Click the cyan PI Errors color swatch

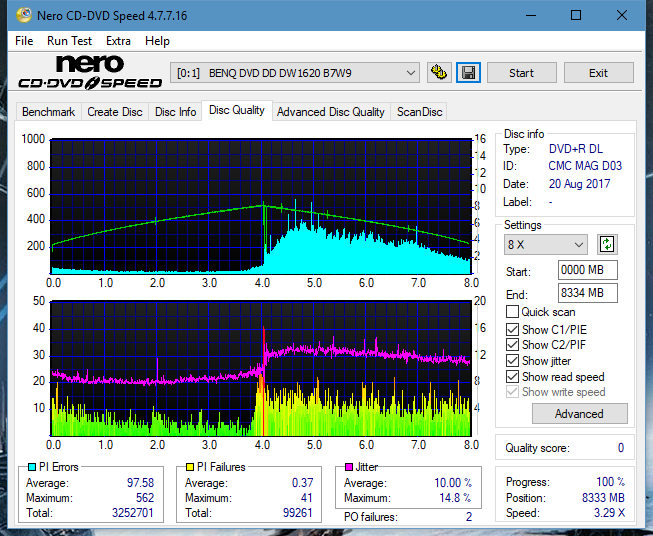click(x=32, y=467)
